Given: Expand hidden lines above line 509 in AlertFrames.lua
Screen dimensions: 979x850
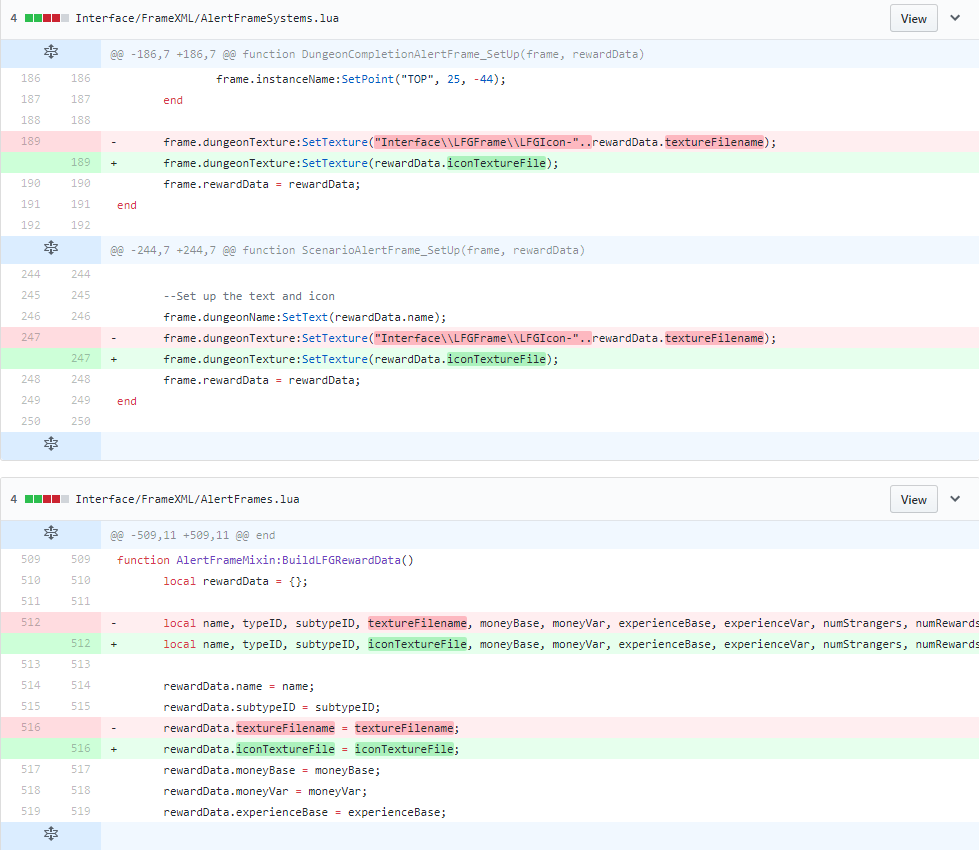Looking at the screenshot, I should pos(51,533).
